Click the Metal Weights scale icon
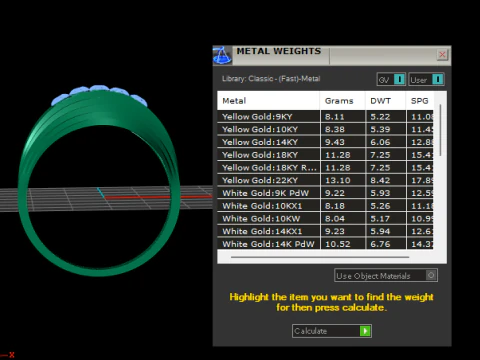 pyautogui.click(x=222, y=55)
